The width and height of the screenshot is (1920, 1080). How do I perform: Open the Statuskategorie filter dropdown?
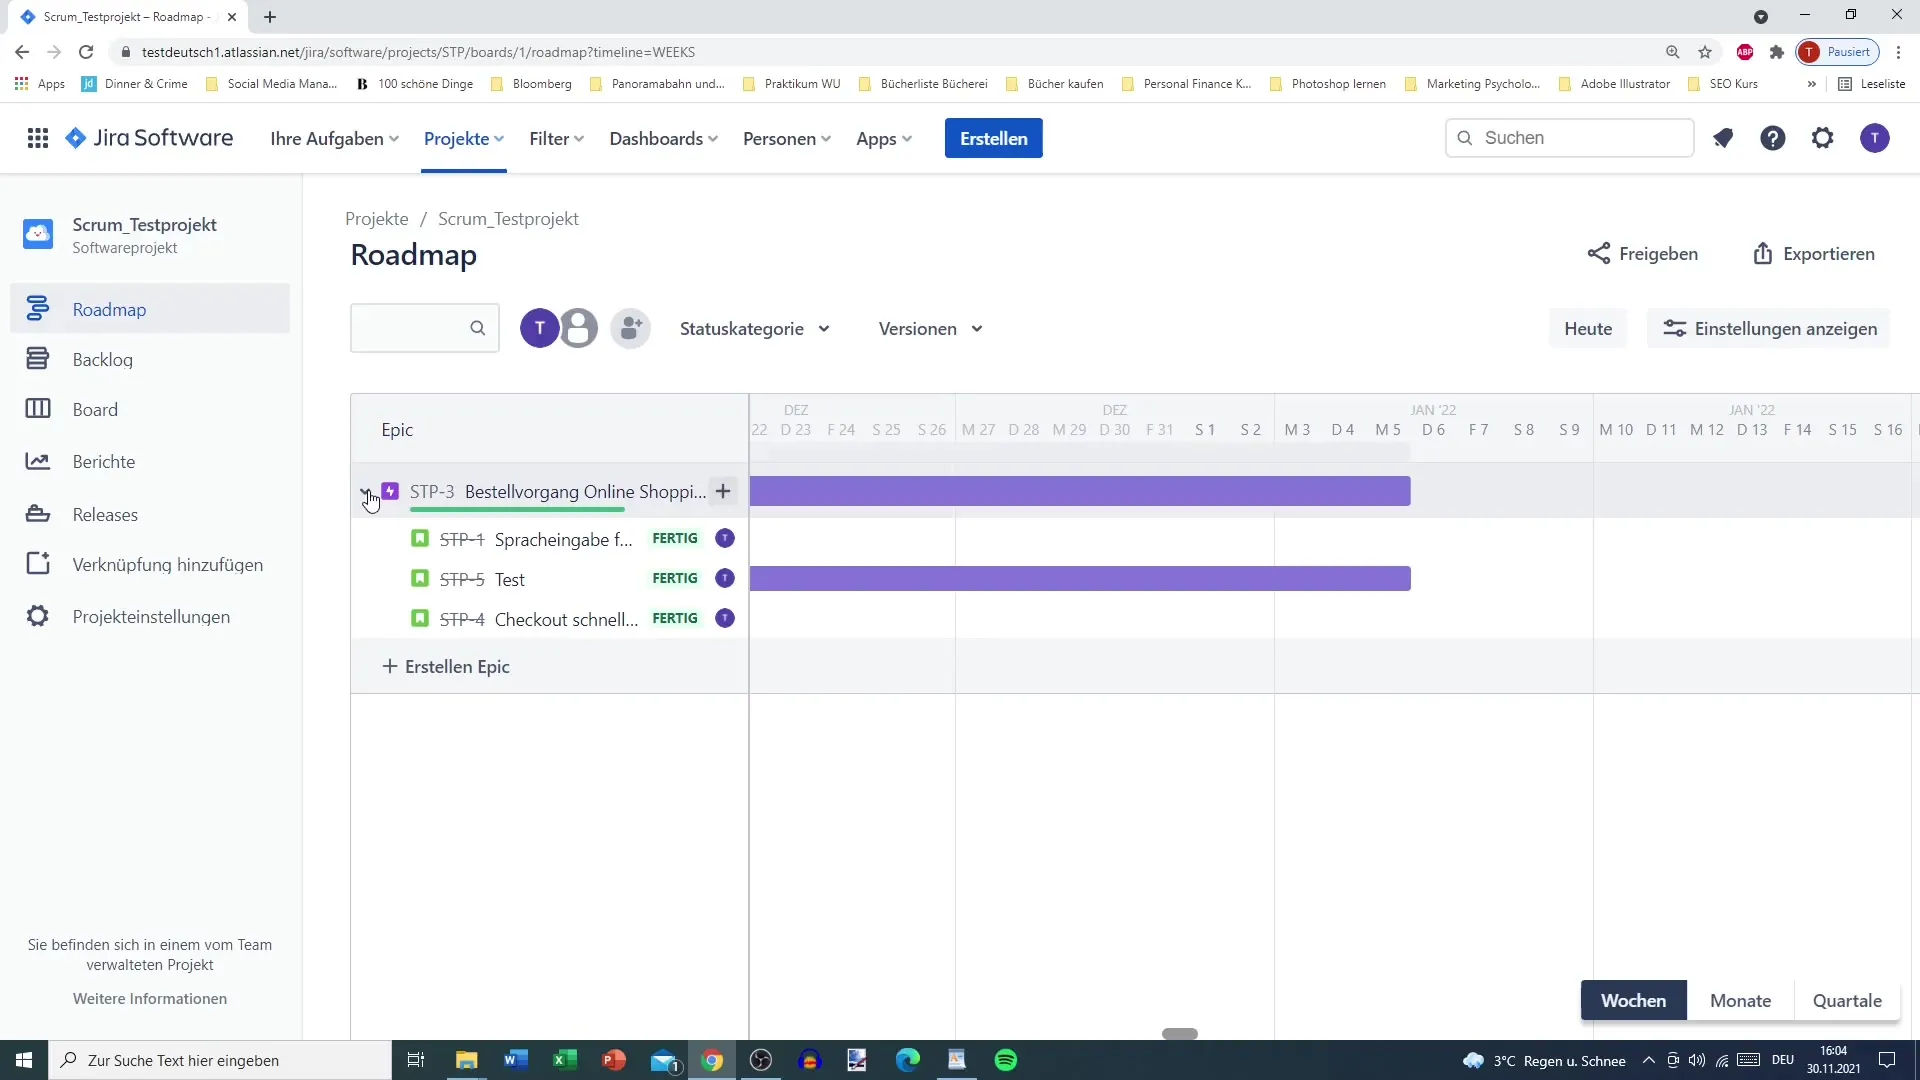755,328
